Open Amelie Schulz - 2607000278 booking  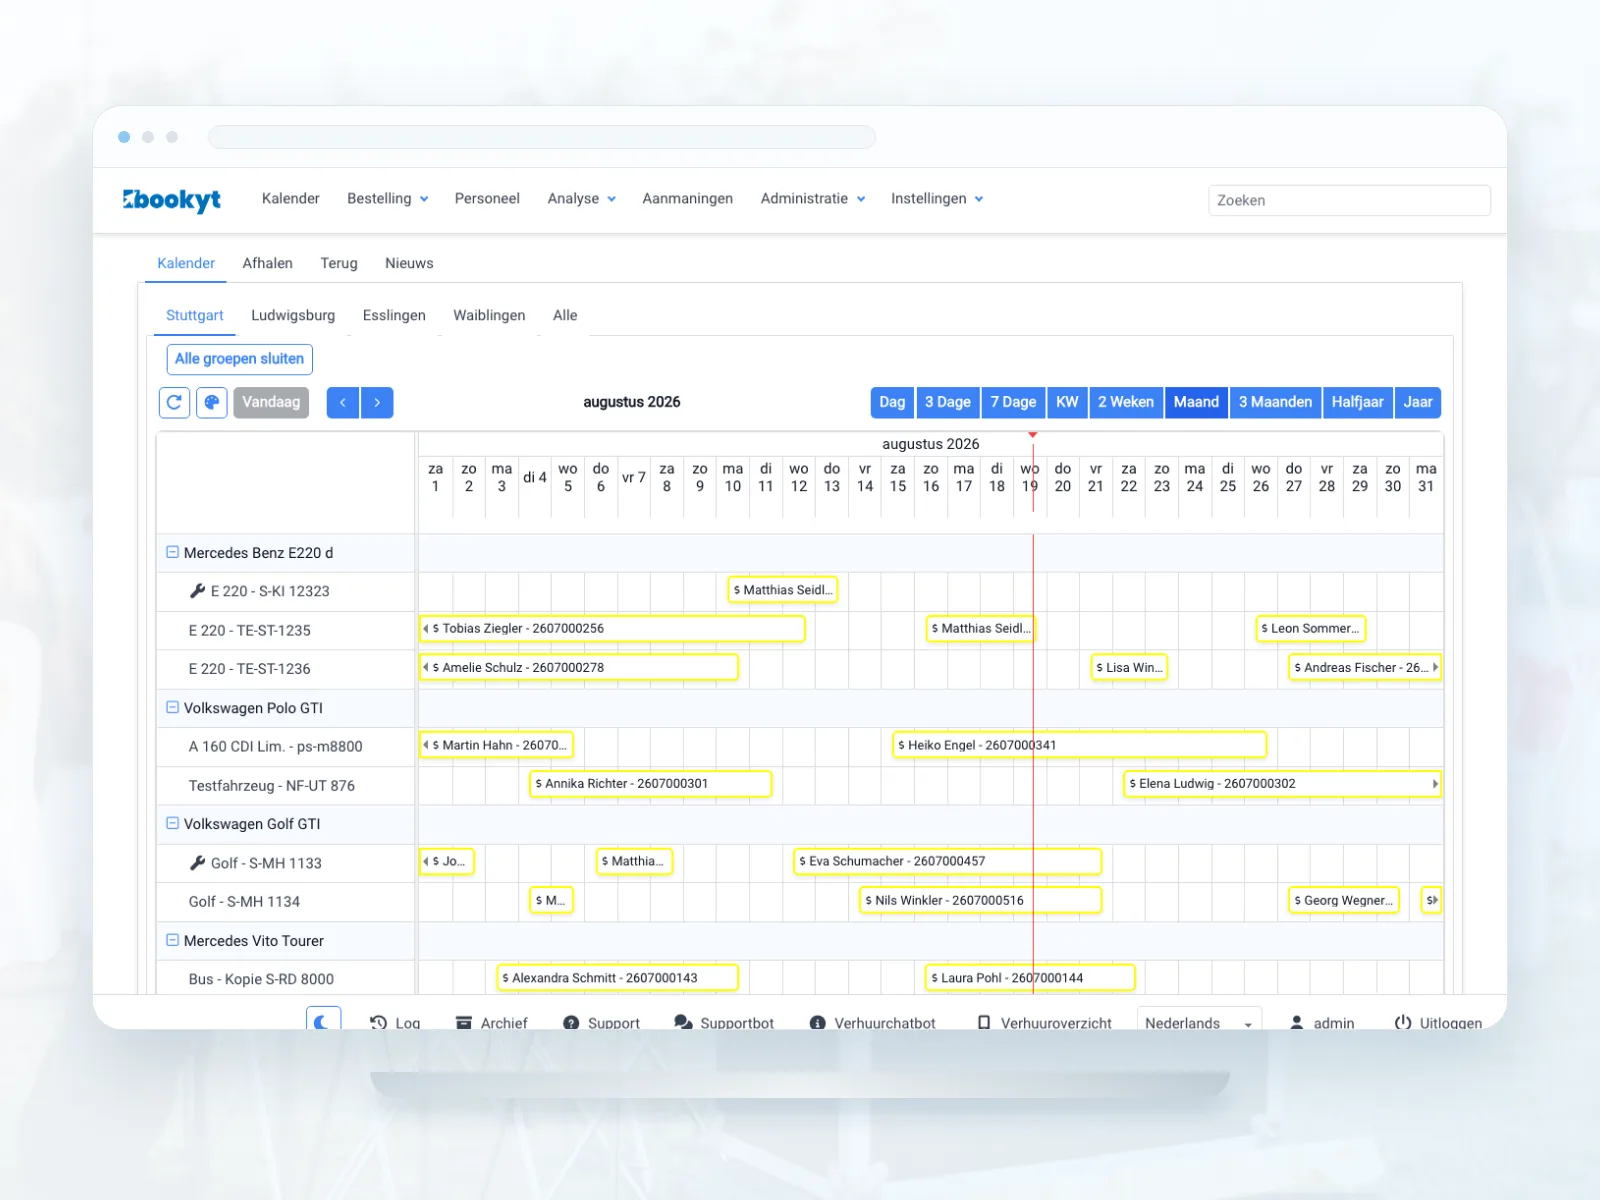coord(579,667)
